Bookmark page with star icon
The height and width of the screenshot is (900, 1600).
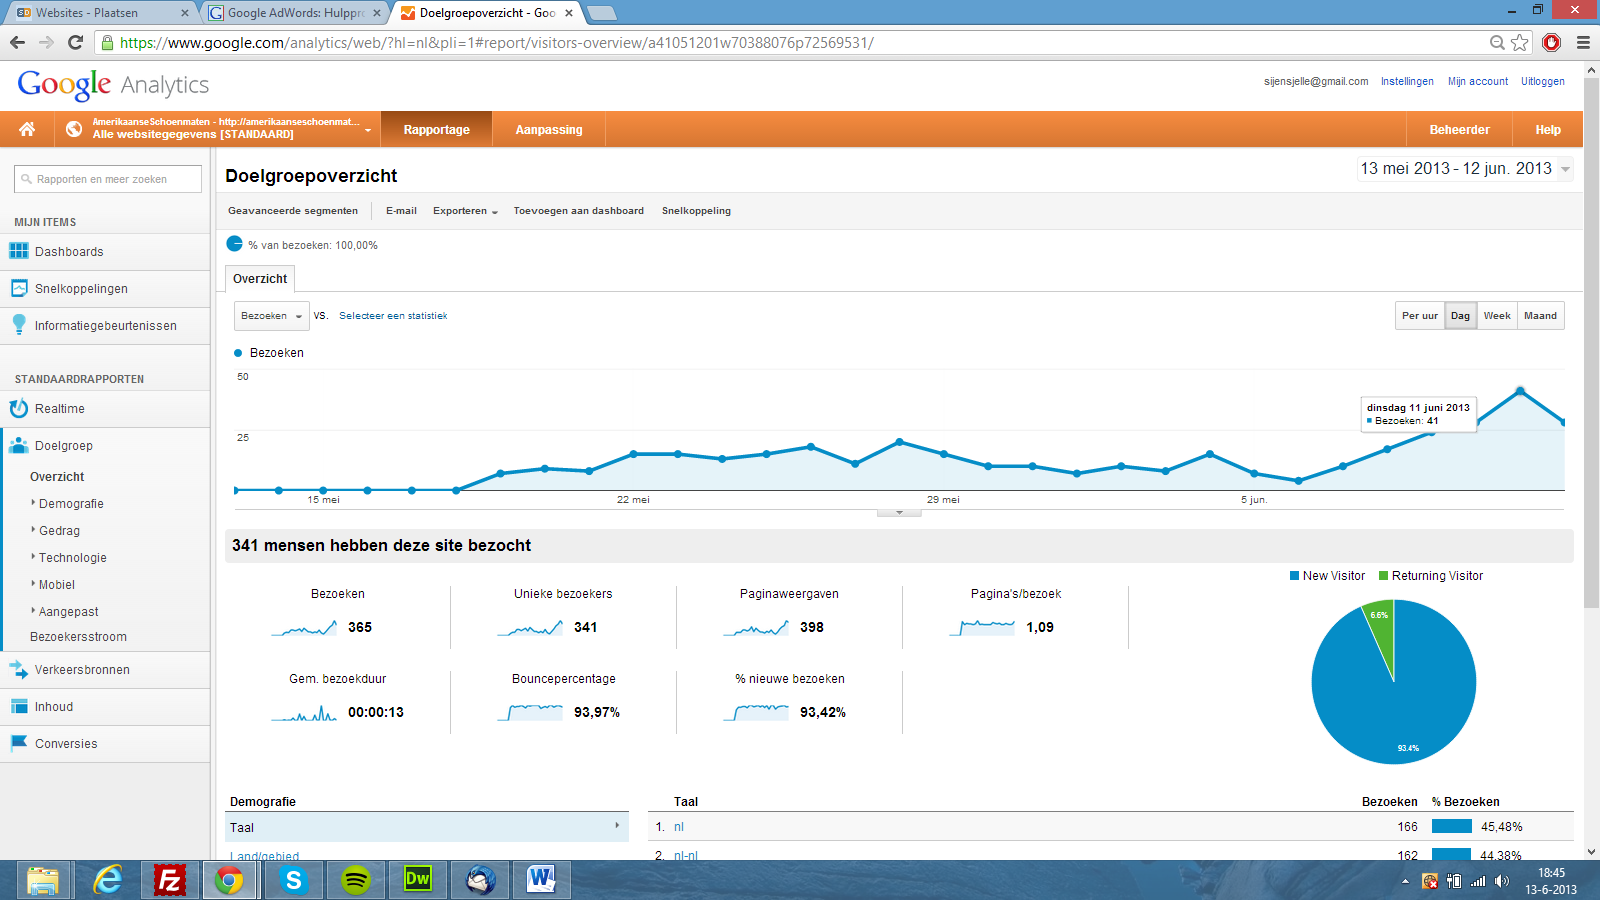tap(1520, 42)
